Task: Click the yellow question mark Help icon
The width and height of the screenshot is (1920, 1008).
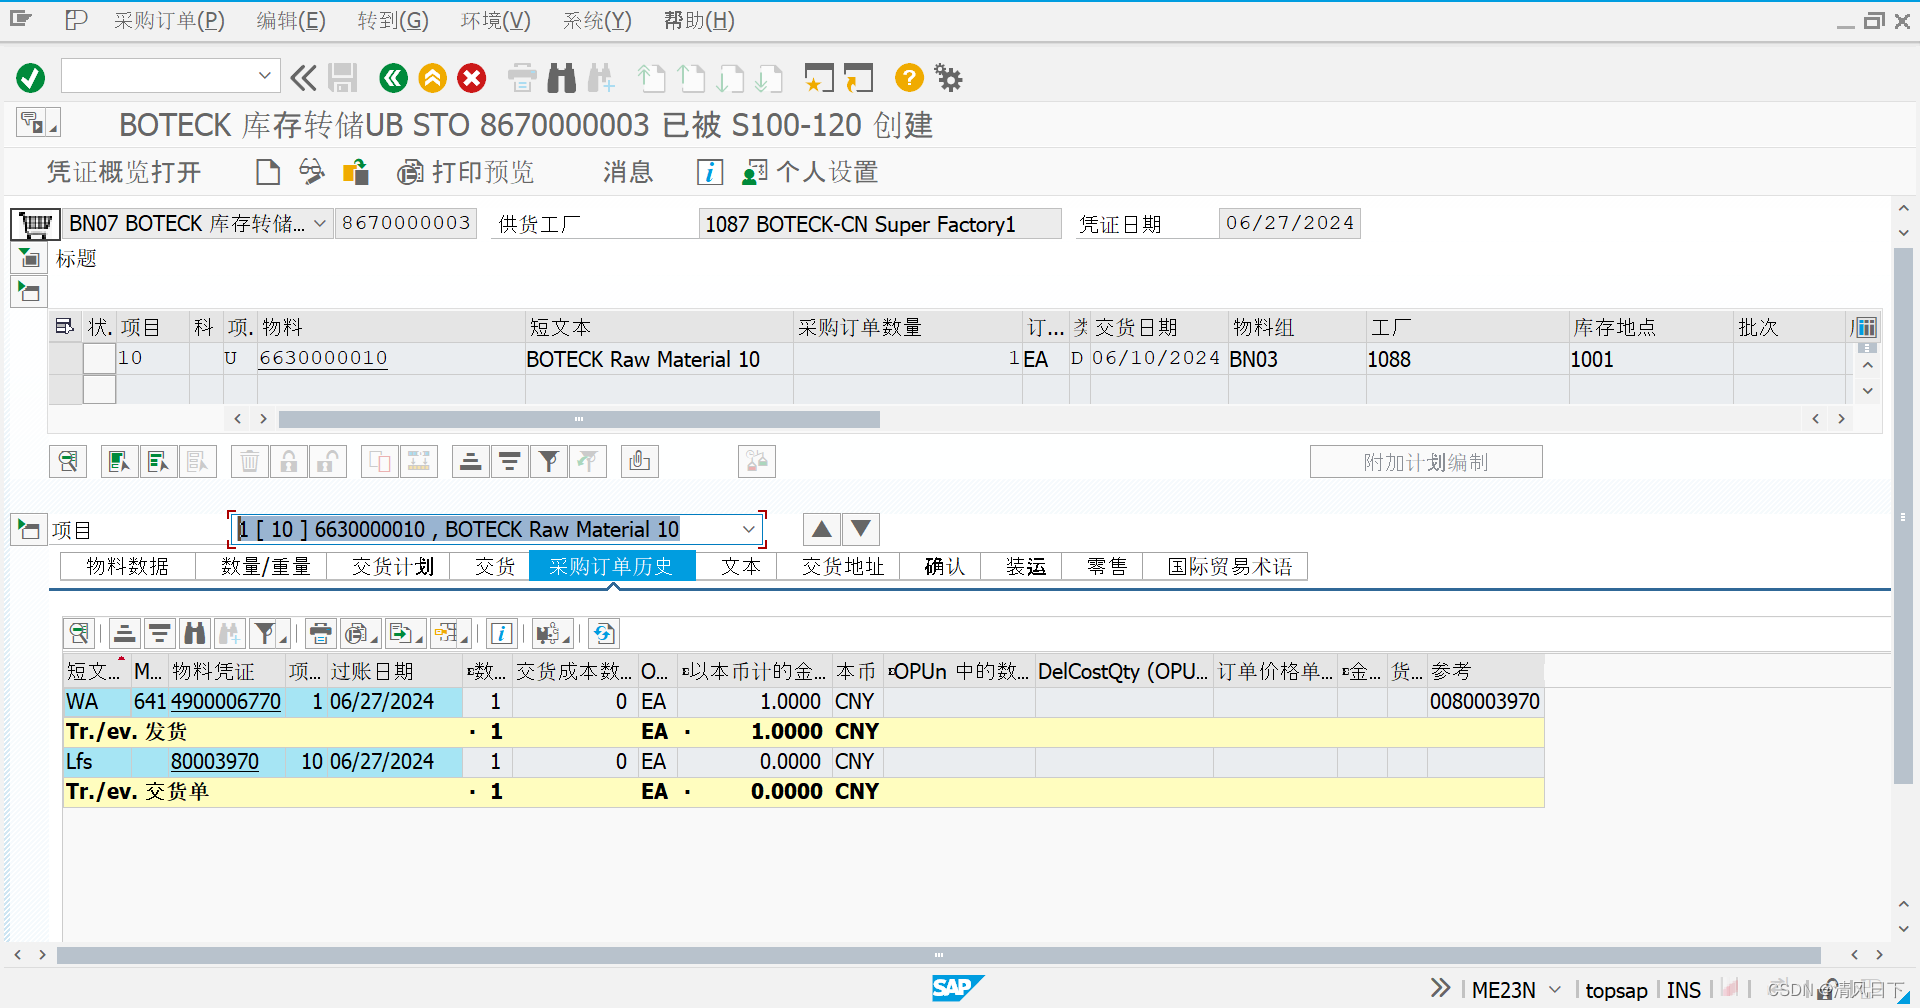Action: pos(909,77)
